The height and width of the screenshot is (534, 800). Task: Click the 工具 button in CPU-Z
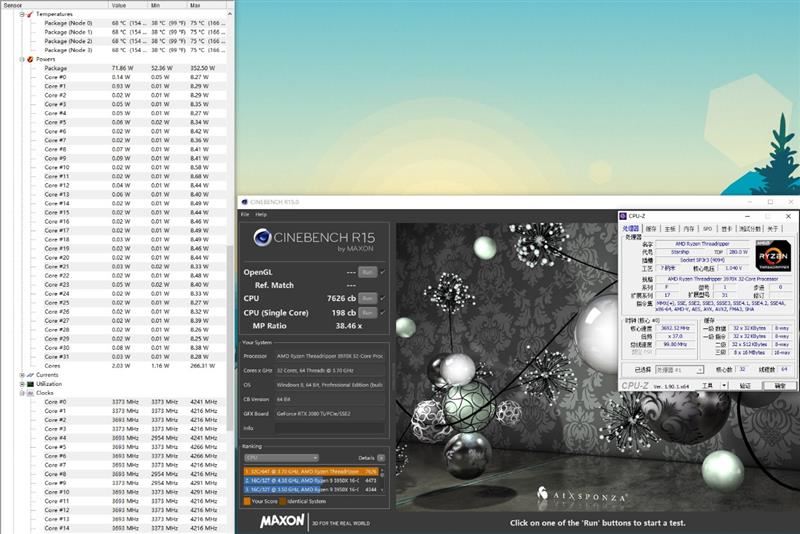click(x=707, y=386)
